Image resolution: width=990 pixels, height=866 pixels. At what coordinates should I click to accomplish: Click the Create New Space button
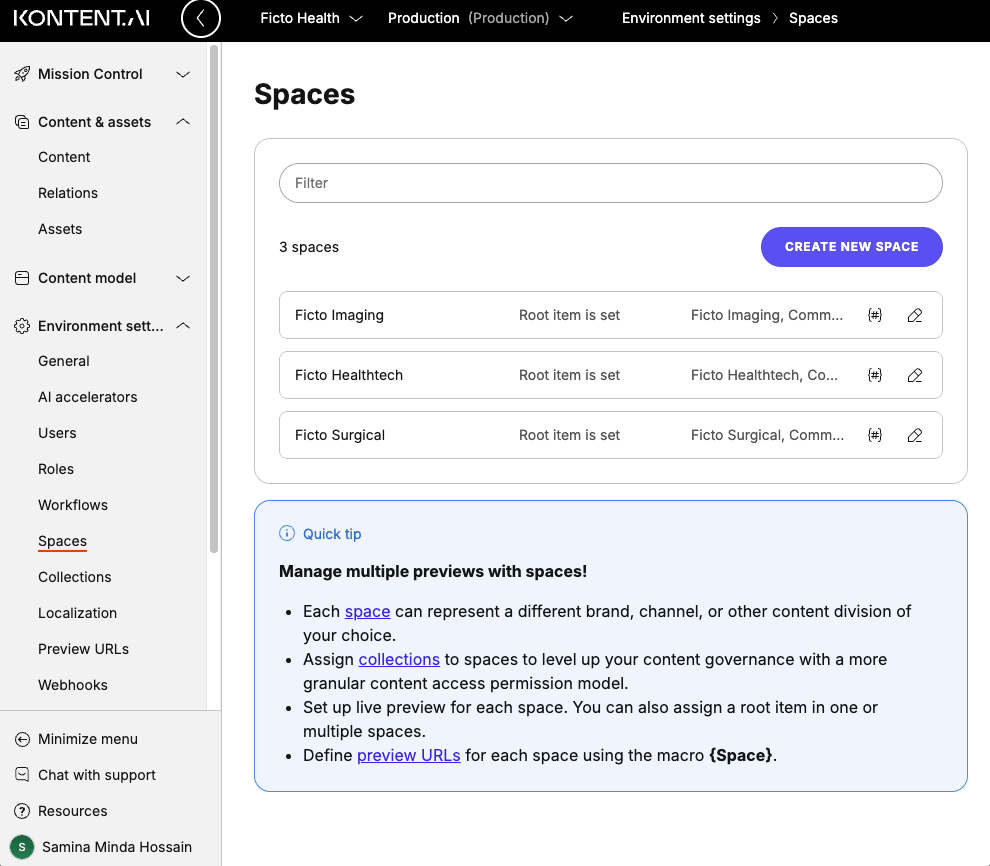coord(851,247)
